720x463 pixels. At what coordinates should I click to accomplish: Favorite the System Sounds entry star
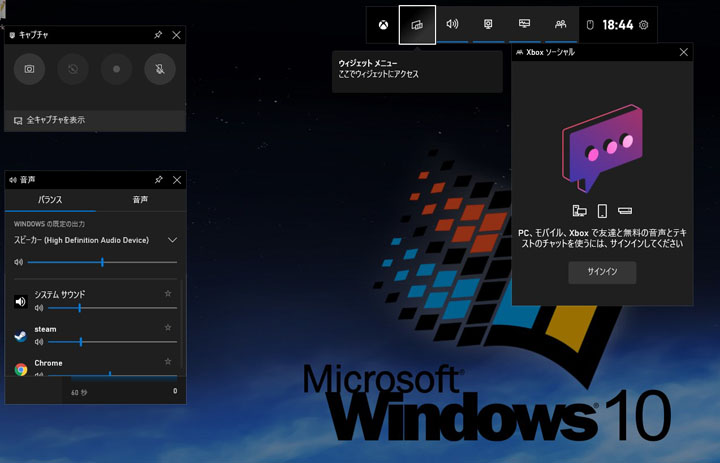tap(168, 294)
